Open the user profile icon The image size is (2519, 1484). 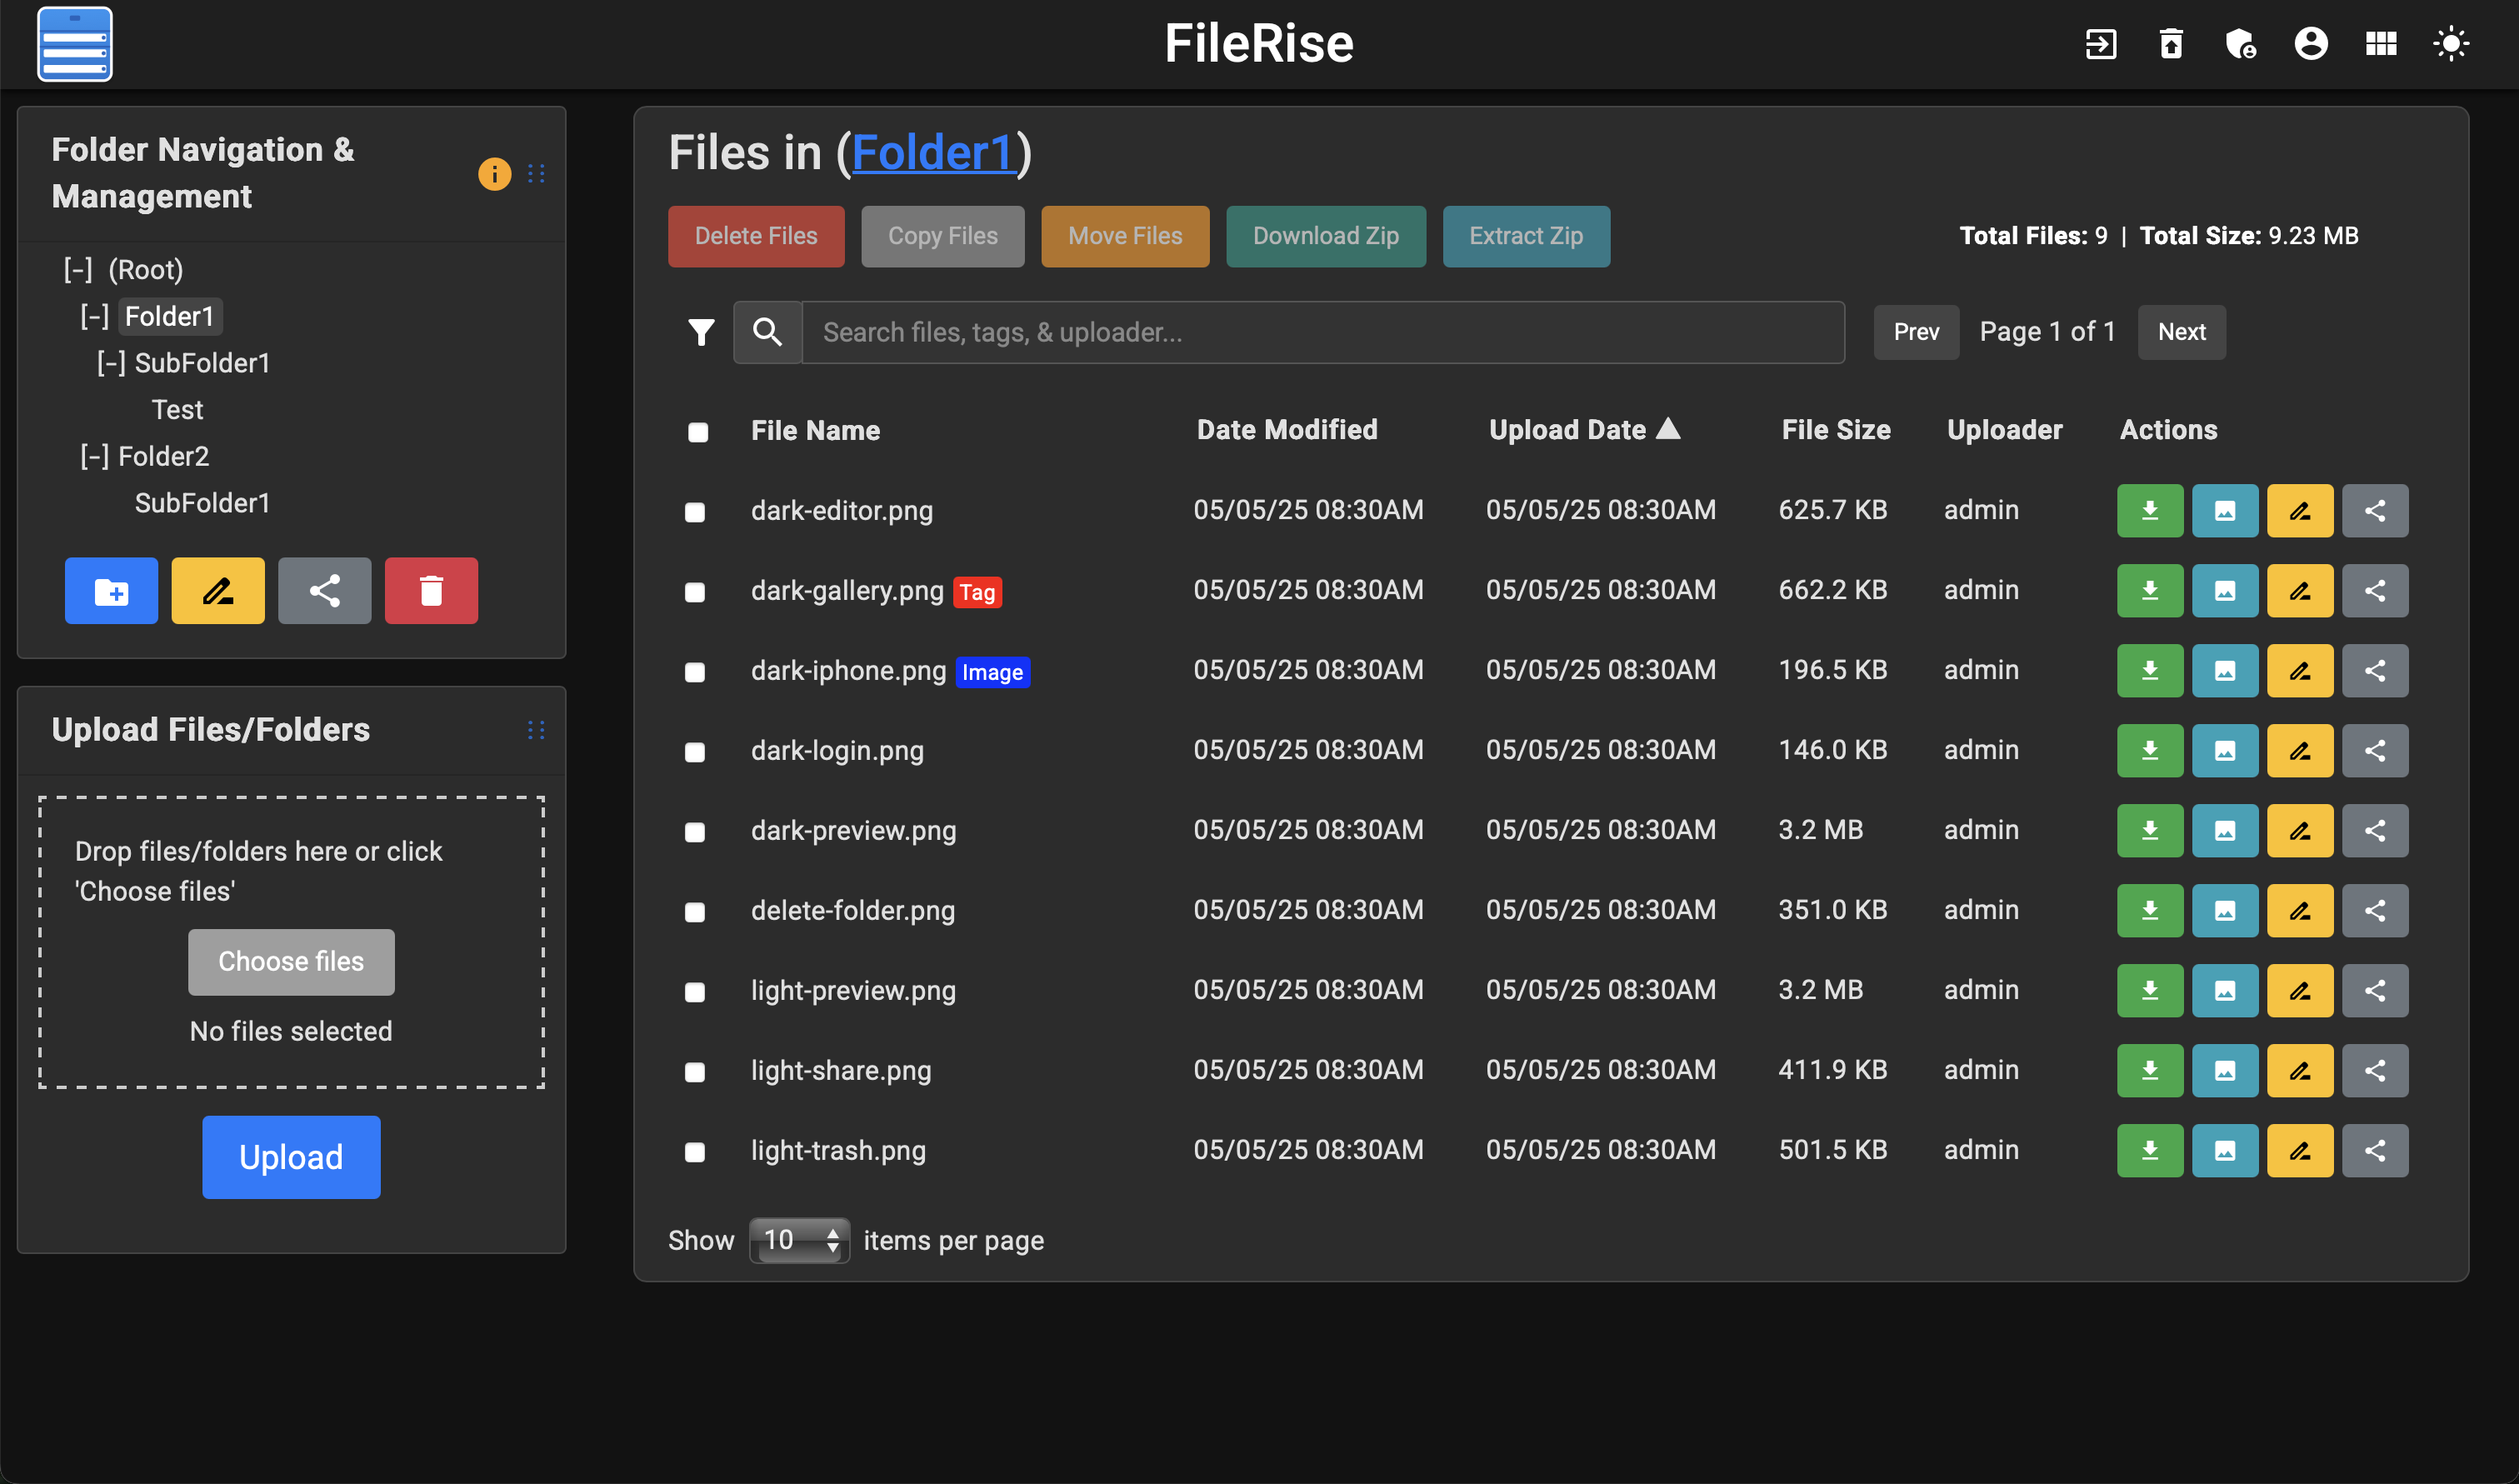pyautogui.click(x=2310, y=44)
